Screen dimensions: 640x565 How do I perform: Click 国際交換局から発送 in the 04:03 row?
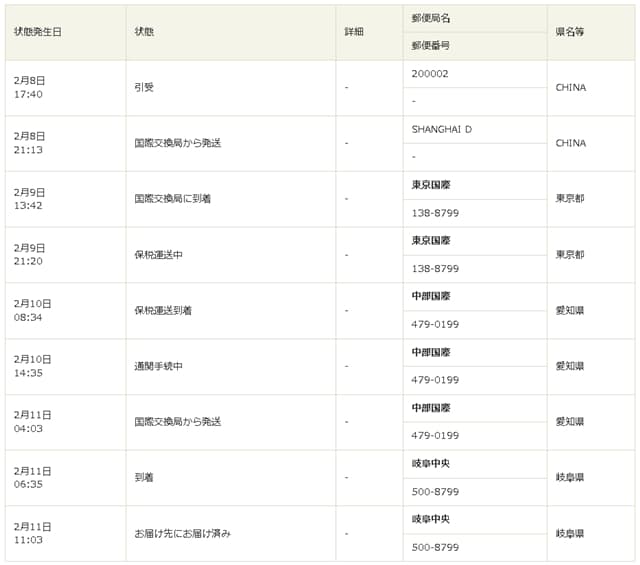tap(178, 422)
